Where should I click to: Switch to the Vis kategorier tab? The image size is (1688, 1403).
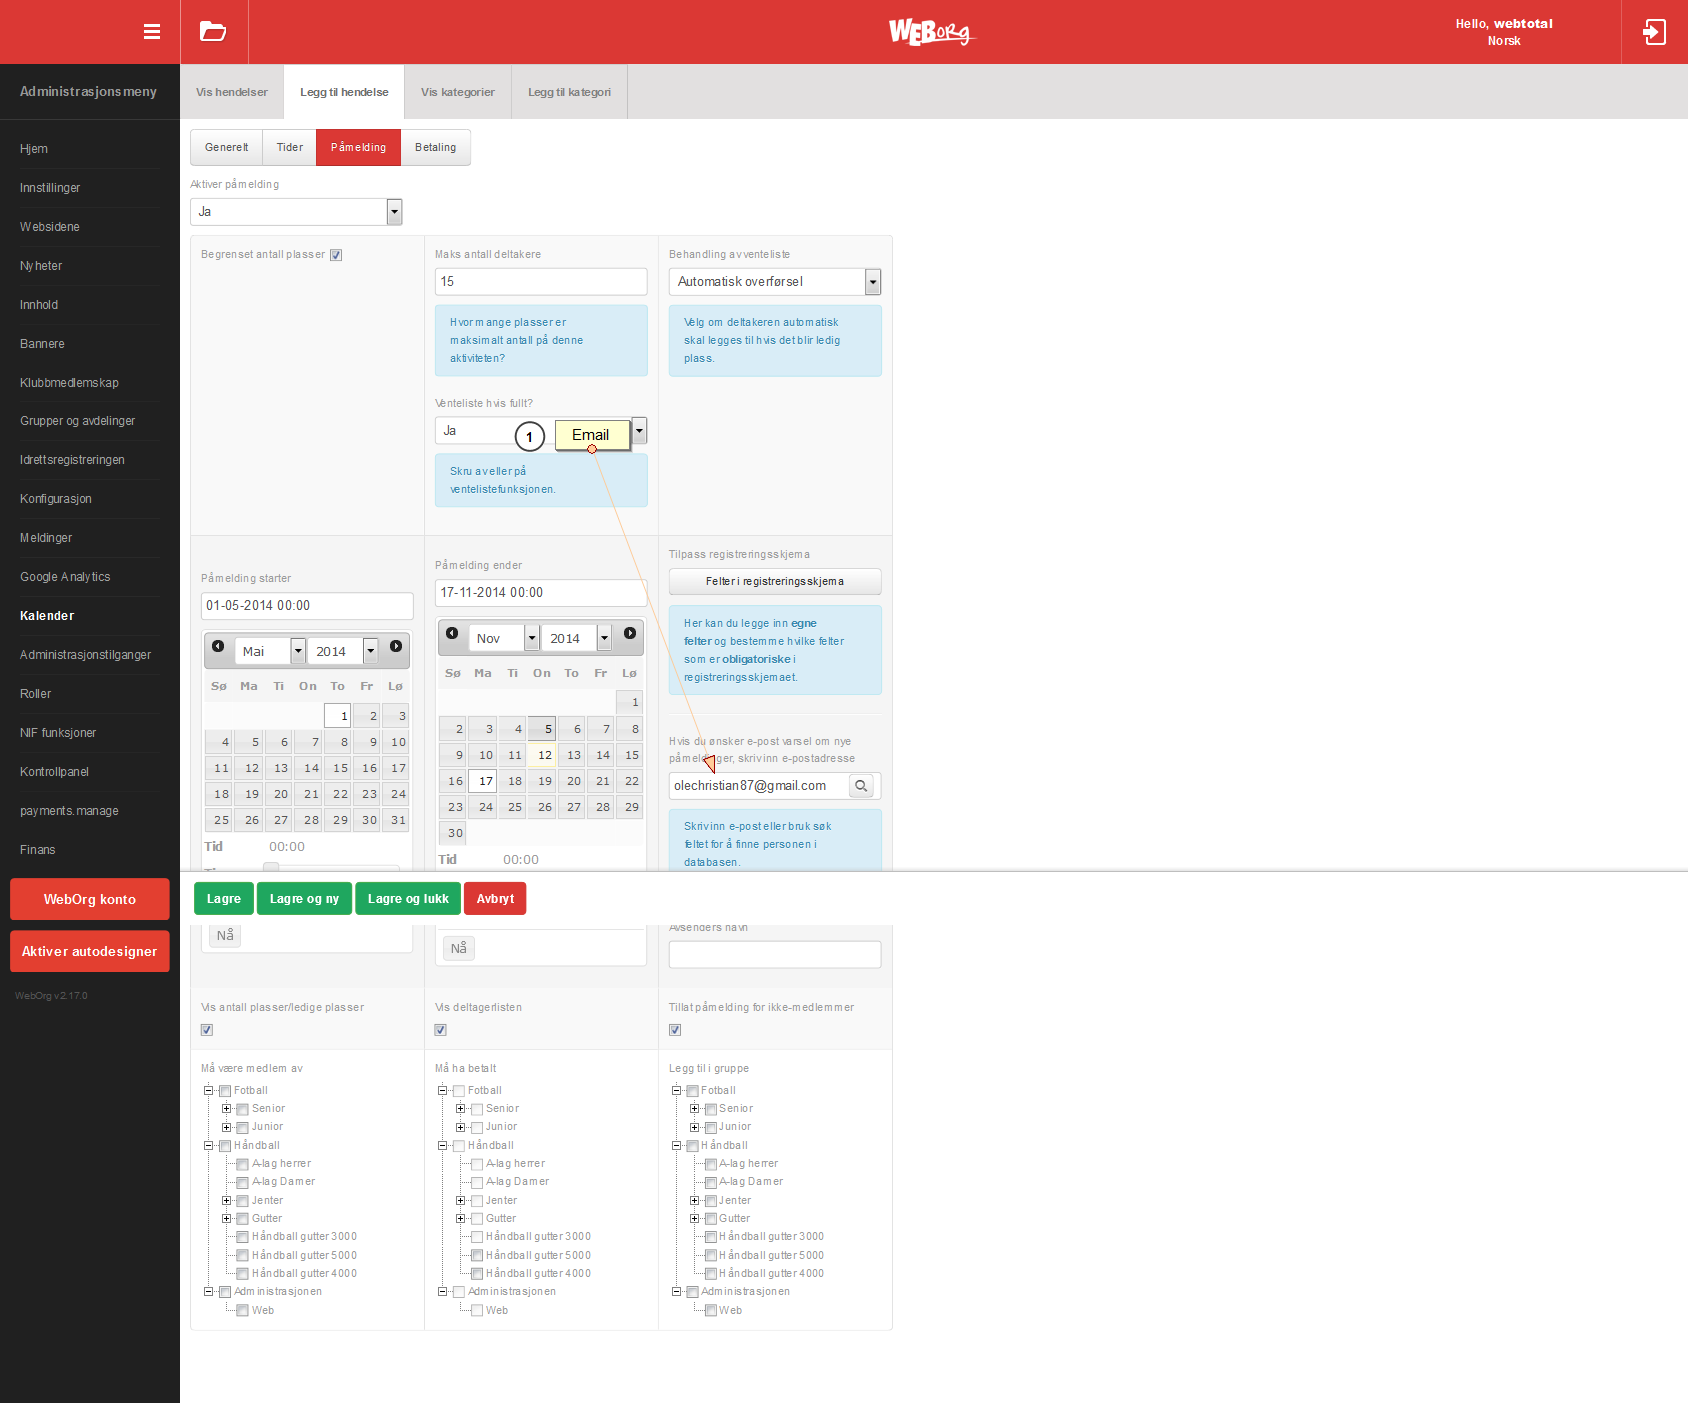click(x=458, y=92)
